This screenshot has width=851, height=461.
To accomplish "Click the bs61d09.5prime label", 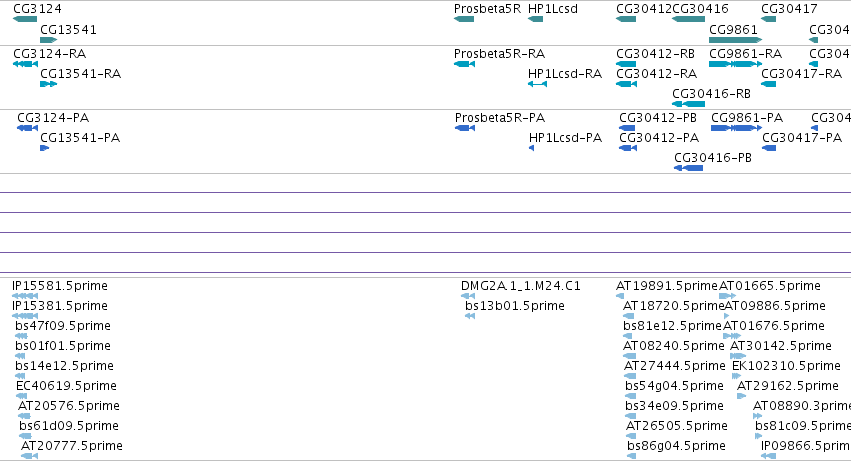I will click(x=69, y=426).
